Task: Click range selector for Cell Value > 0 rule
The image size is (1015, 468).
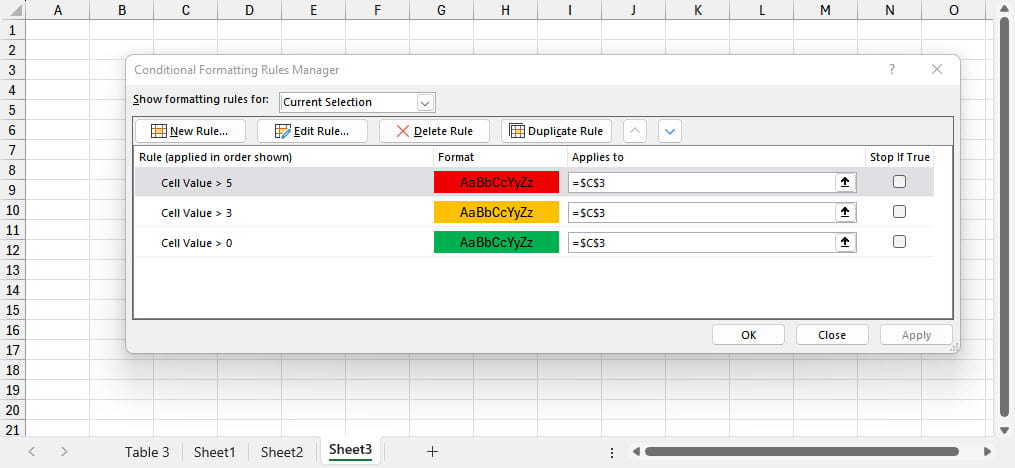Action: pyautogui.click(x=845, y=242)
